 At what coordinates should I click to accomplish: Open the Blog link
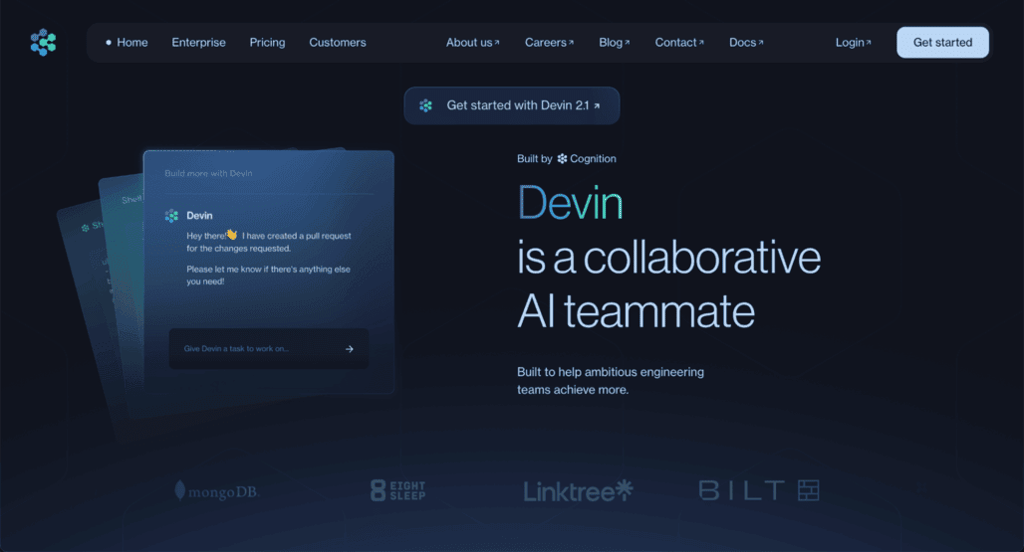coord(615,42)
